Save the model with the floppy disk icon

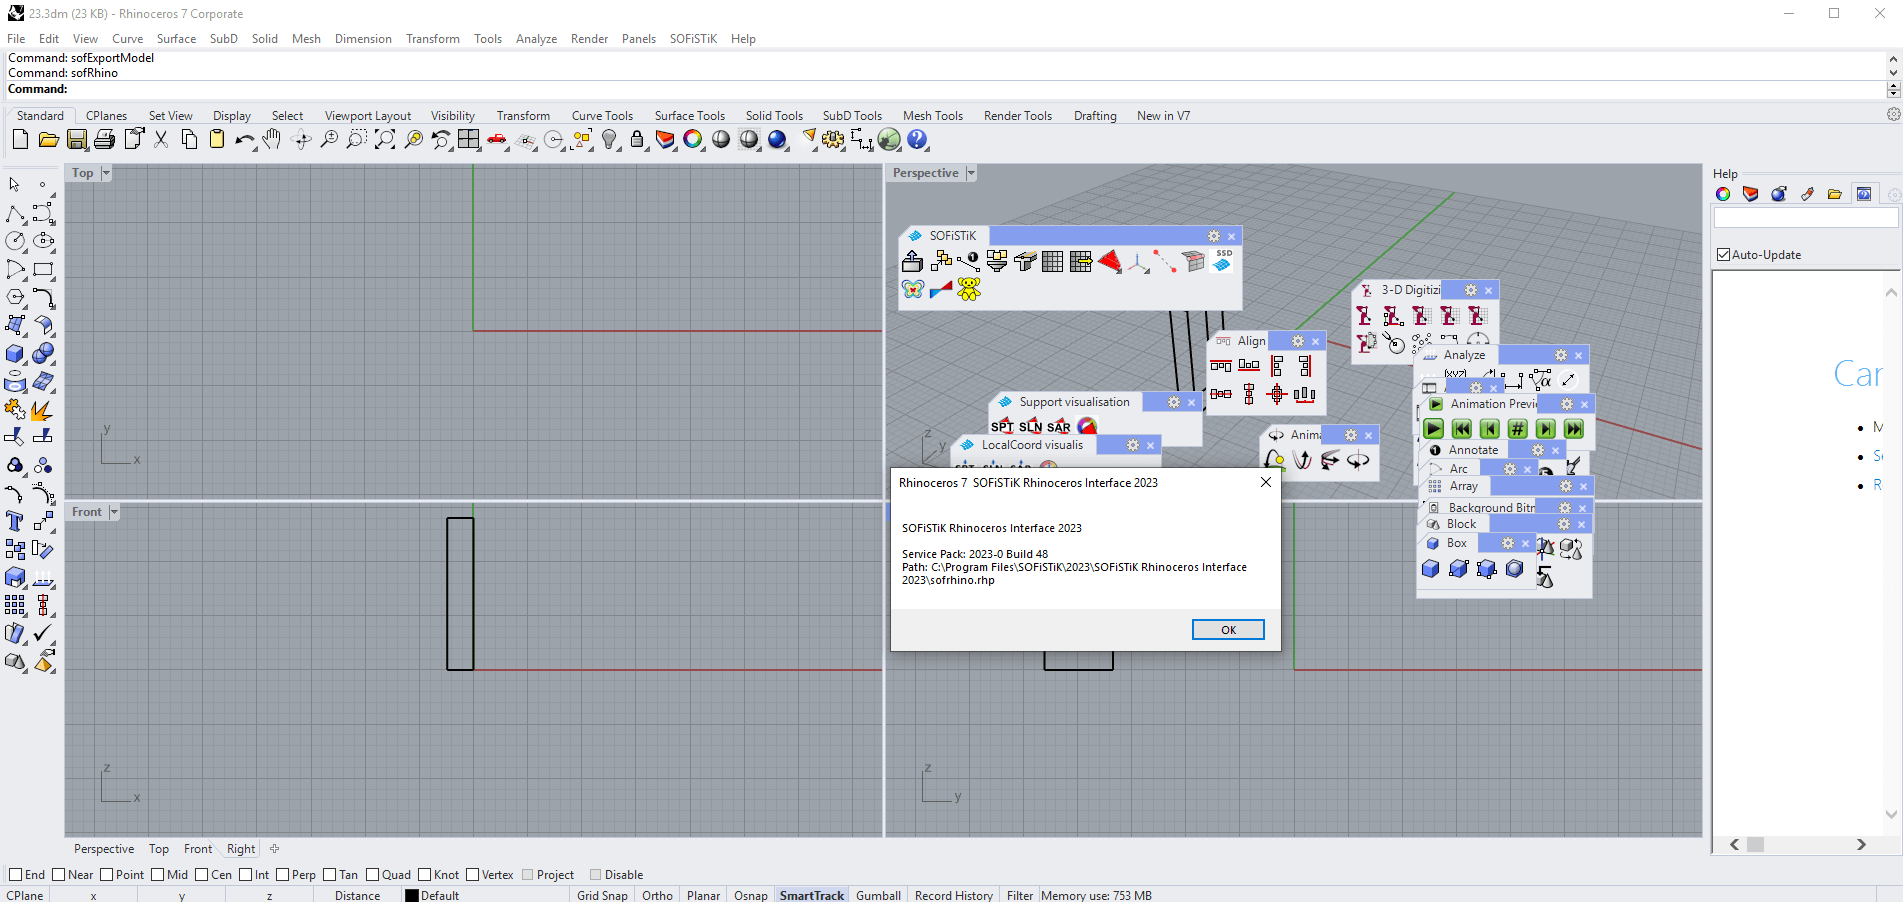[x=77, y=140]
